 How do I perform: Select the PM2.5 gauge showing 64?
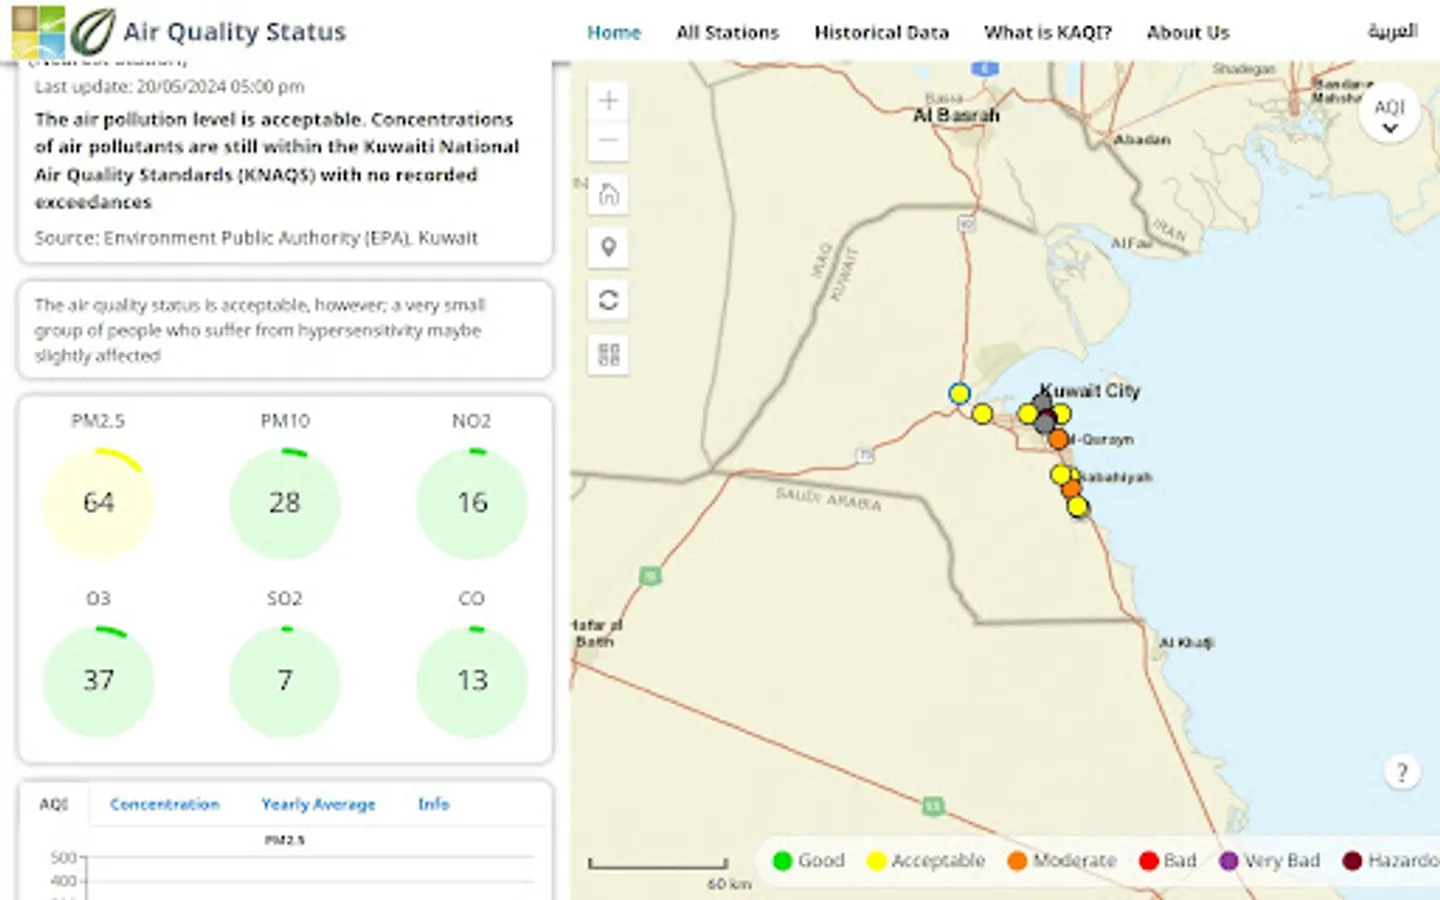click(98, 503)
